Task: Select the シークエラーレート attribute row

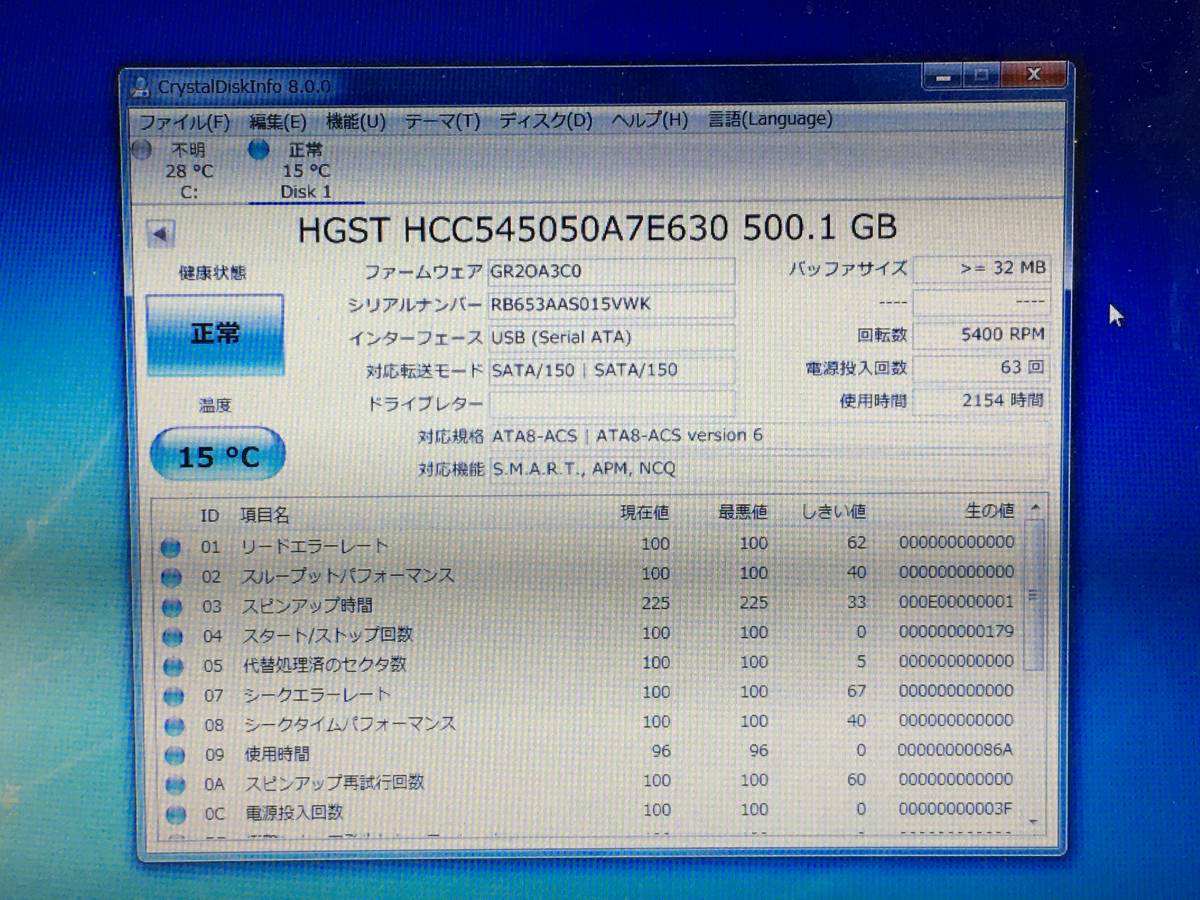Action: pos(590,693)
